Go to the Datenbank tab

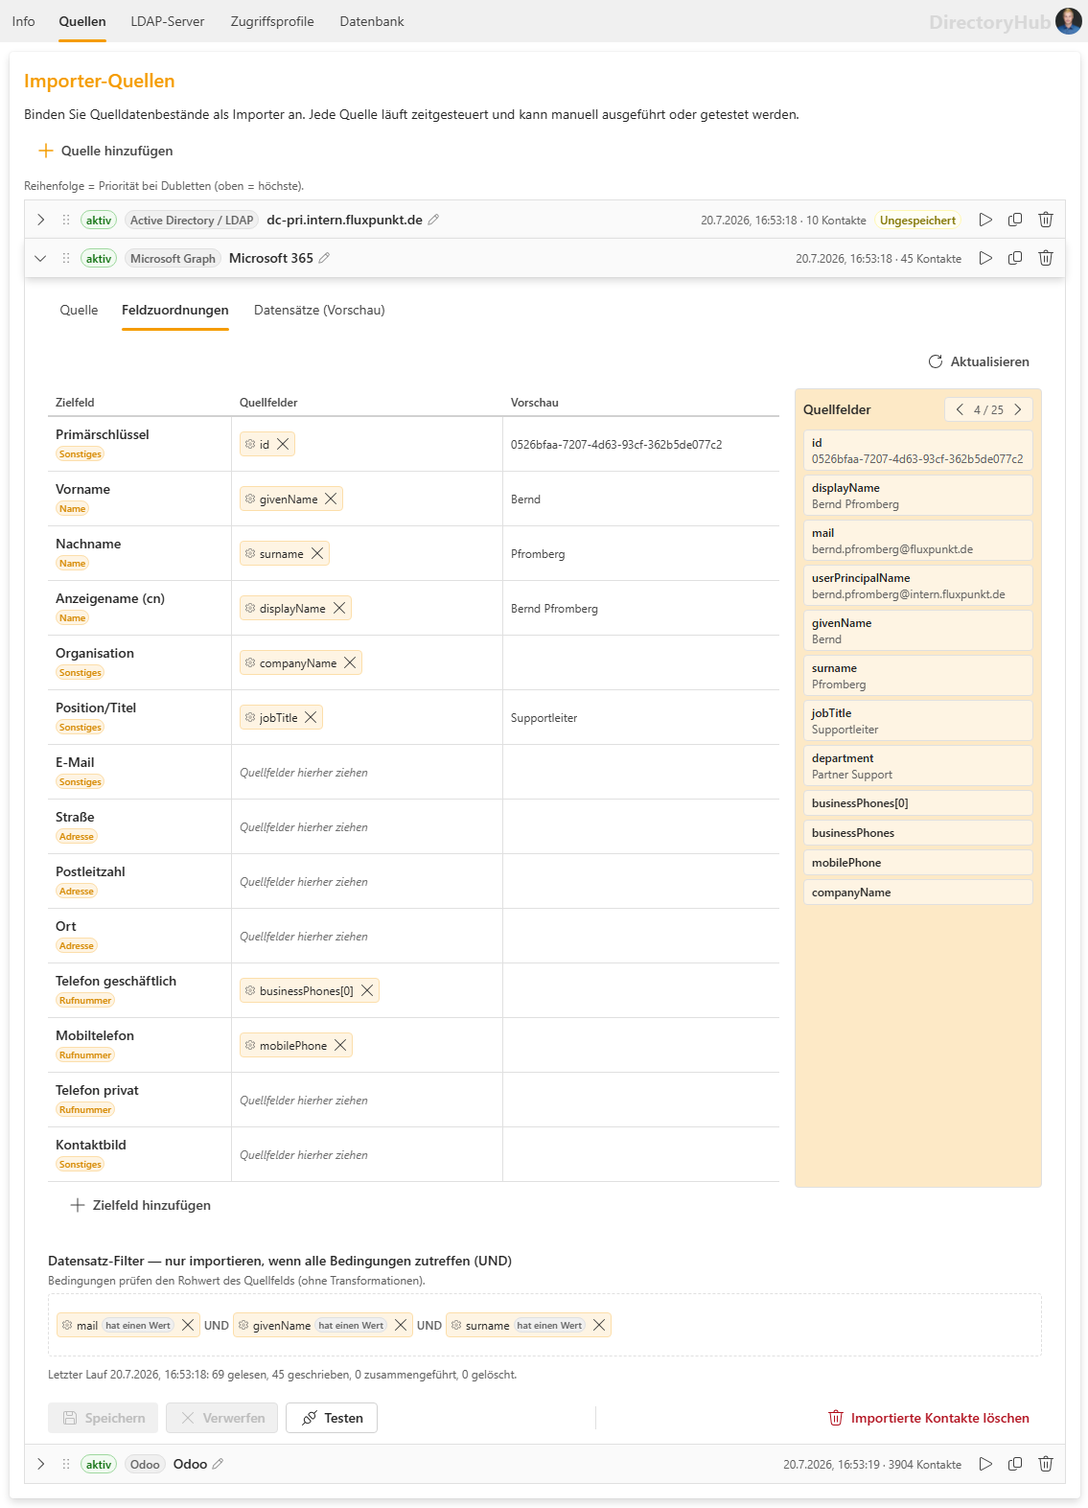372,21
